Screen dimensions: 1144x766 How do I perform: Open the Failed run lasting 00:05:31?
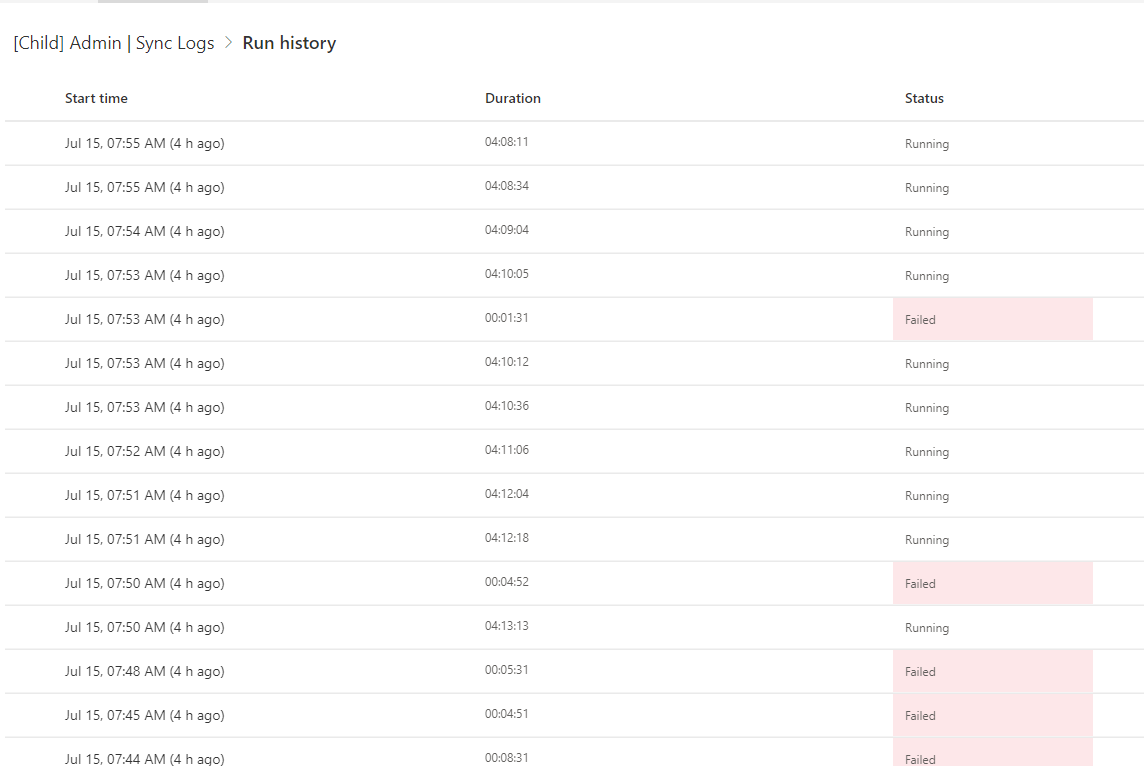[x=506, y=670]
